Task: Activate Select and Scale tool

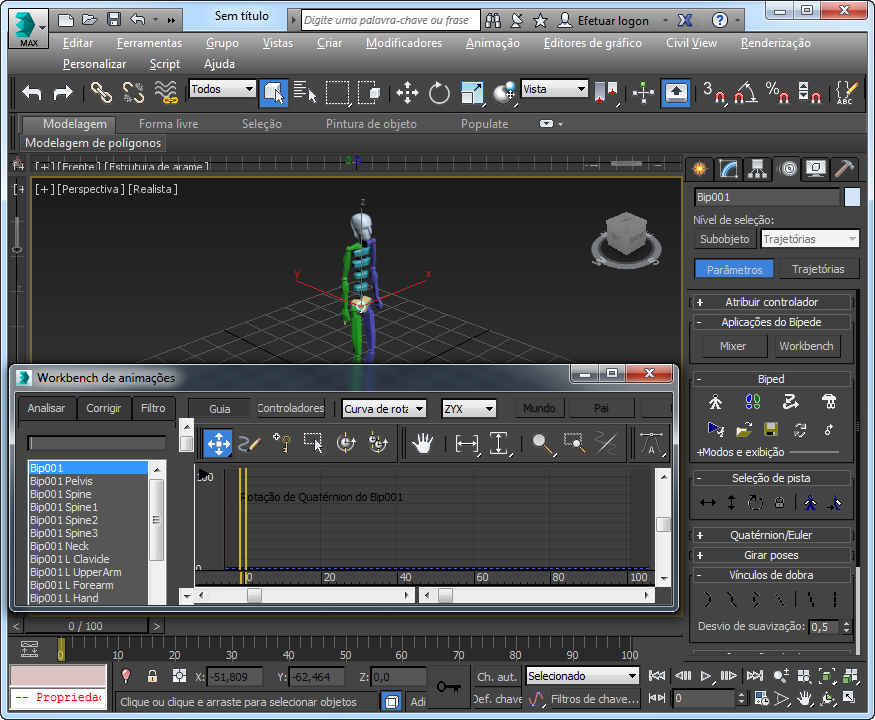Action: 472,93
